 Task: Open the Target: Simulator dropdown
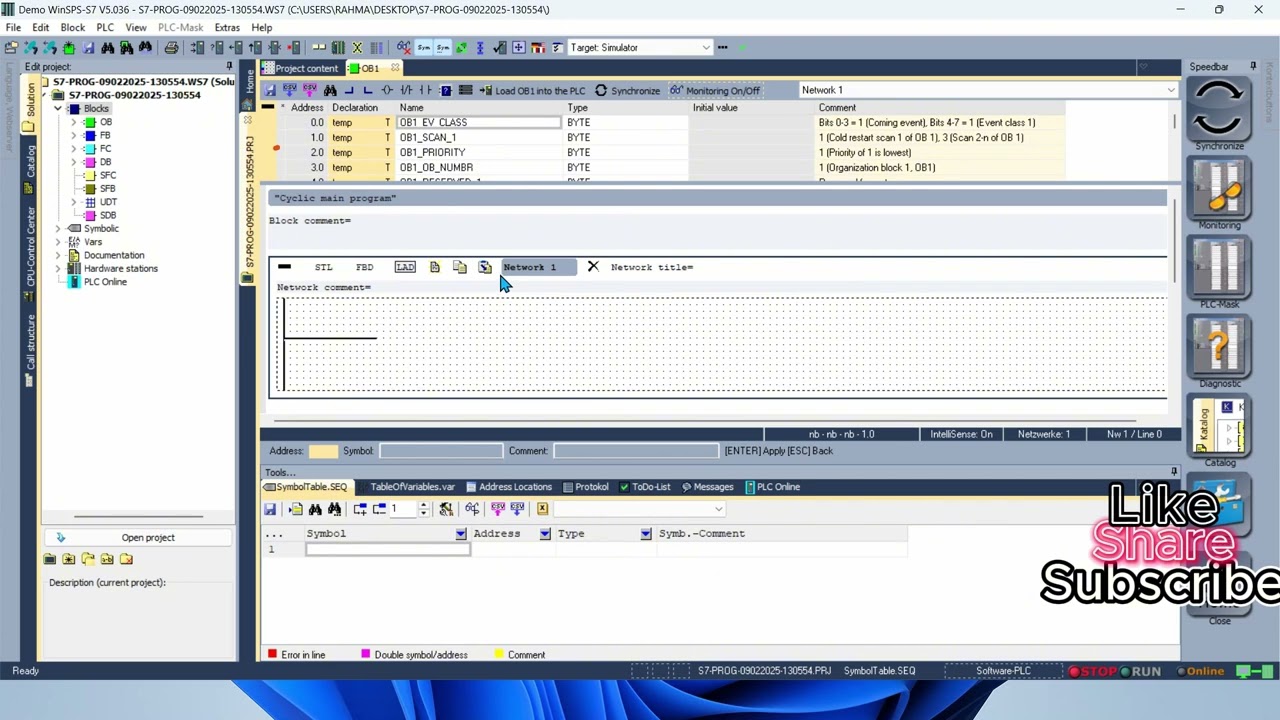[706, 48]
